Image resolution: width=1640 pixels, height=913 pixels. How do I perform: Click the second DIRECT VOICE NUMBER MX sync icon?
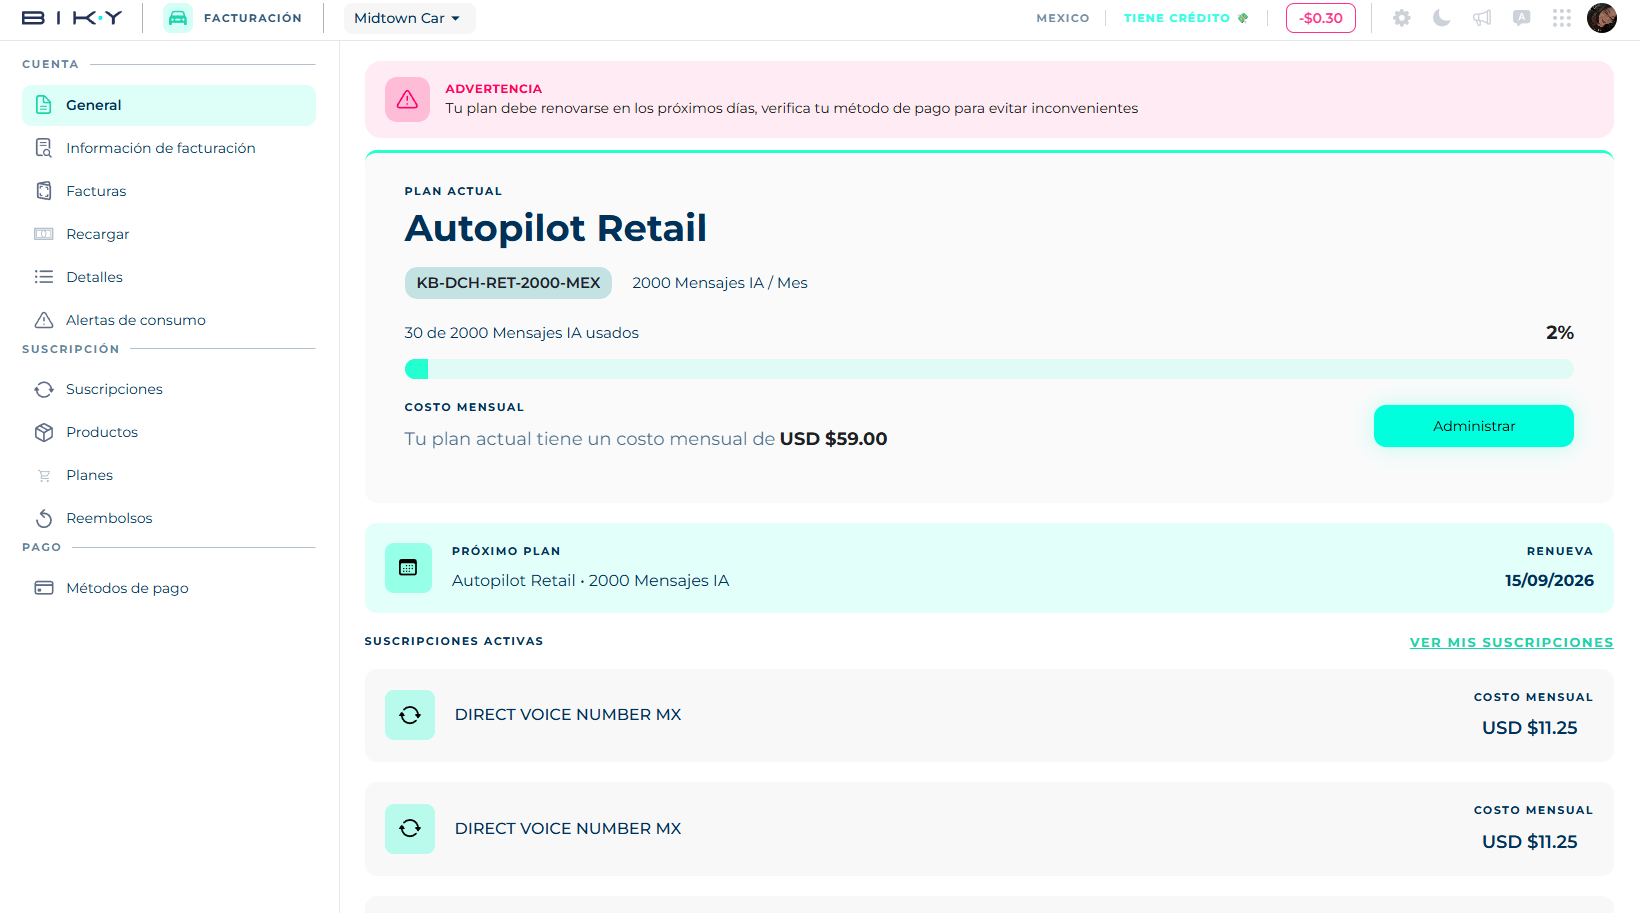(410, 829)
